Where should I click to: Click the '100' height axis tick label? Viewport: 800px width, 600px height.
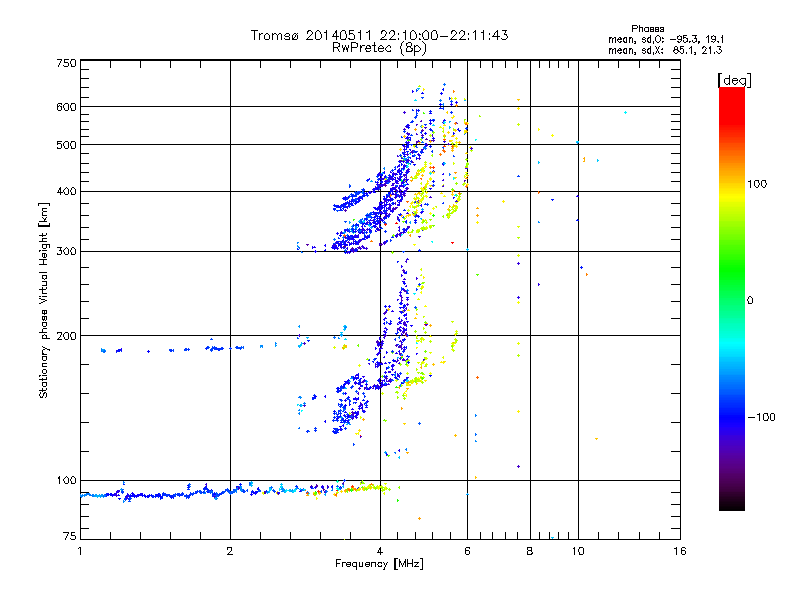click(66, 481)
